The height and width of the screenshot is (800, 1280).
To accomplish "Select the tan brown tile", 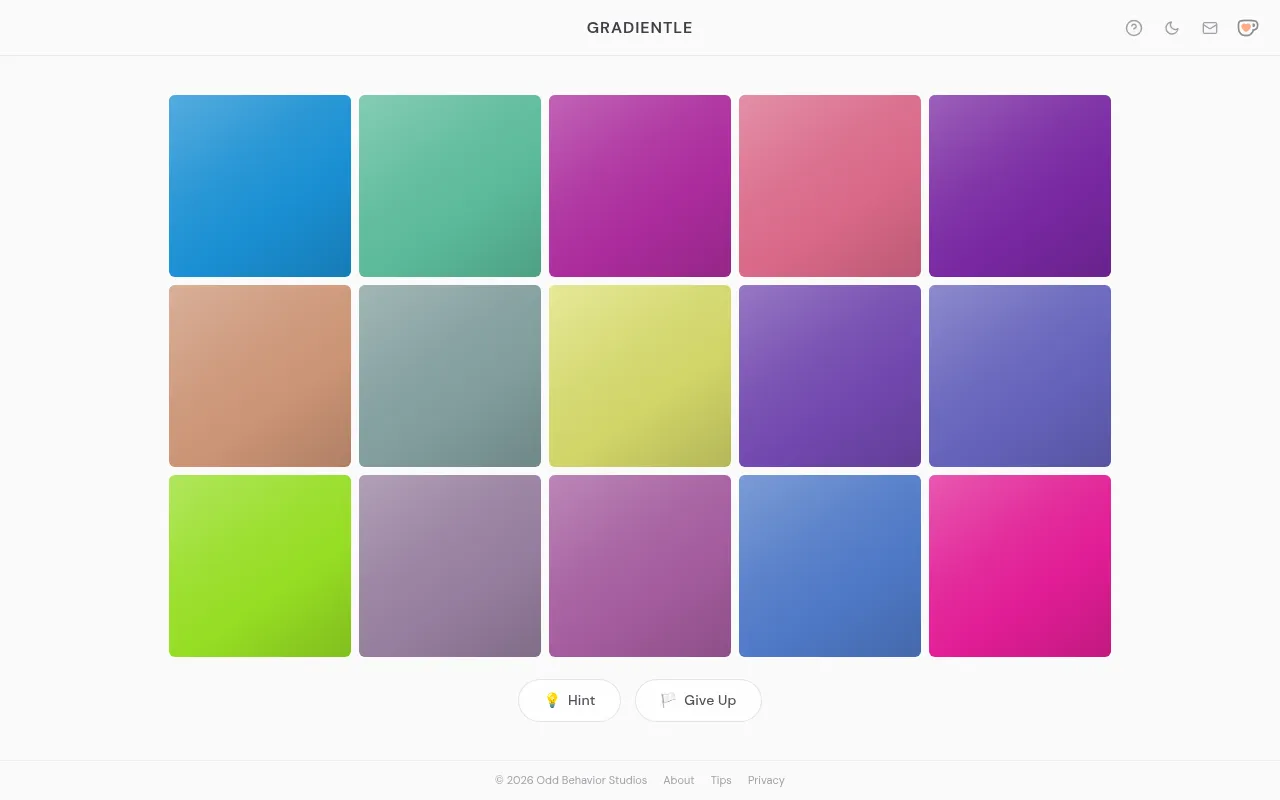I will tap(260, 376).
